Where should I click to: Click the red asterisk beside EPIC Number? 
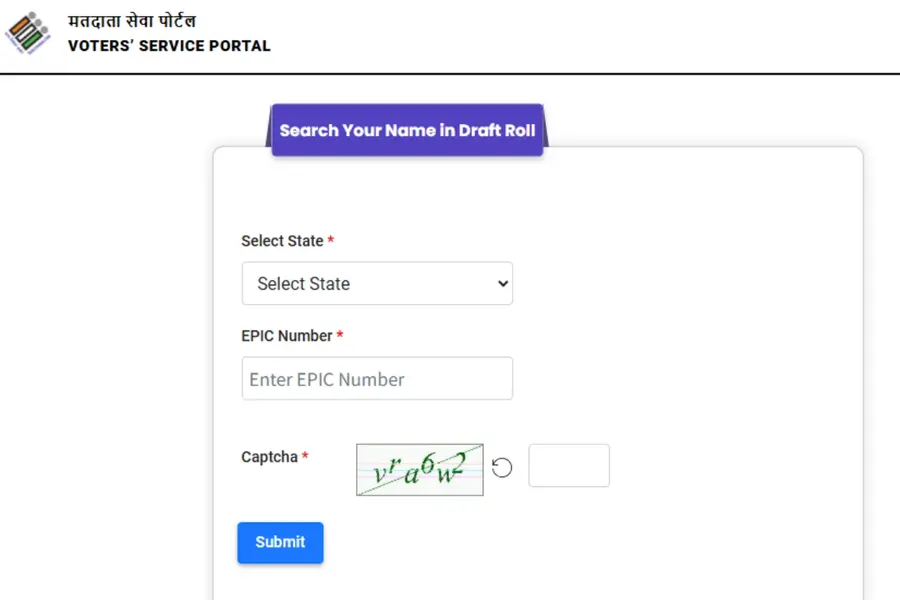[340, 334]
